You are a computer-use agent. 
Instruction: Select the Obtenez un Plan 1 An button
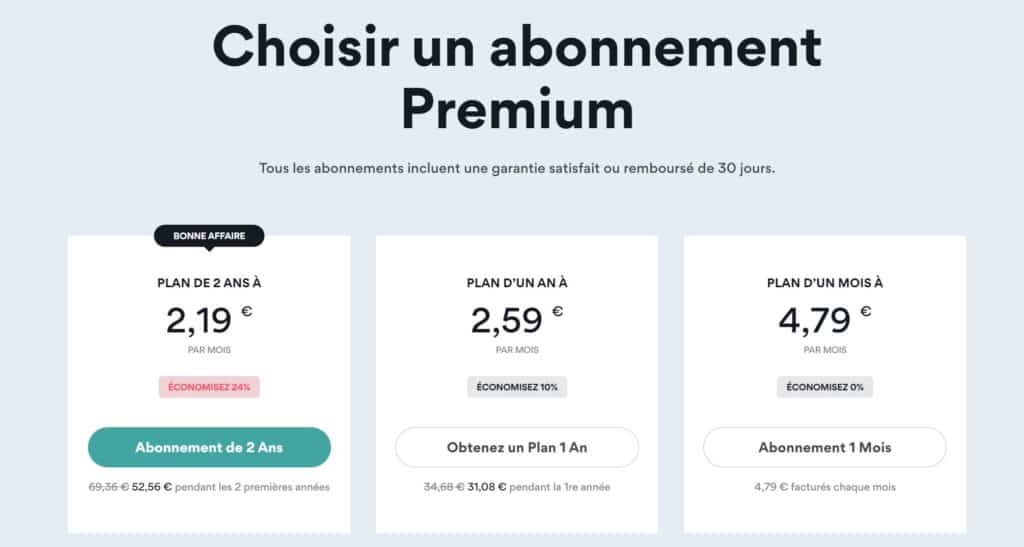coord(517,447)
